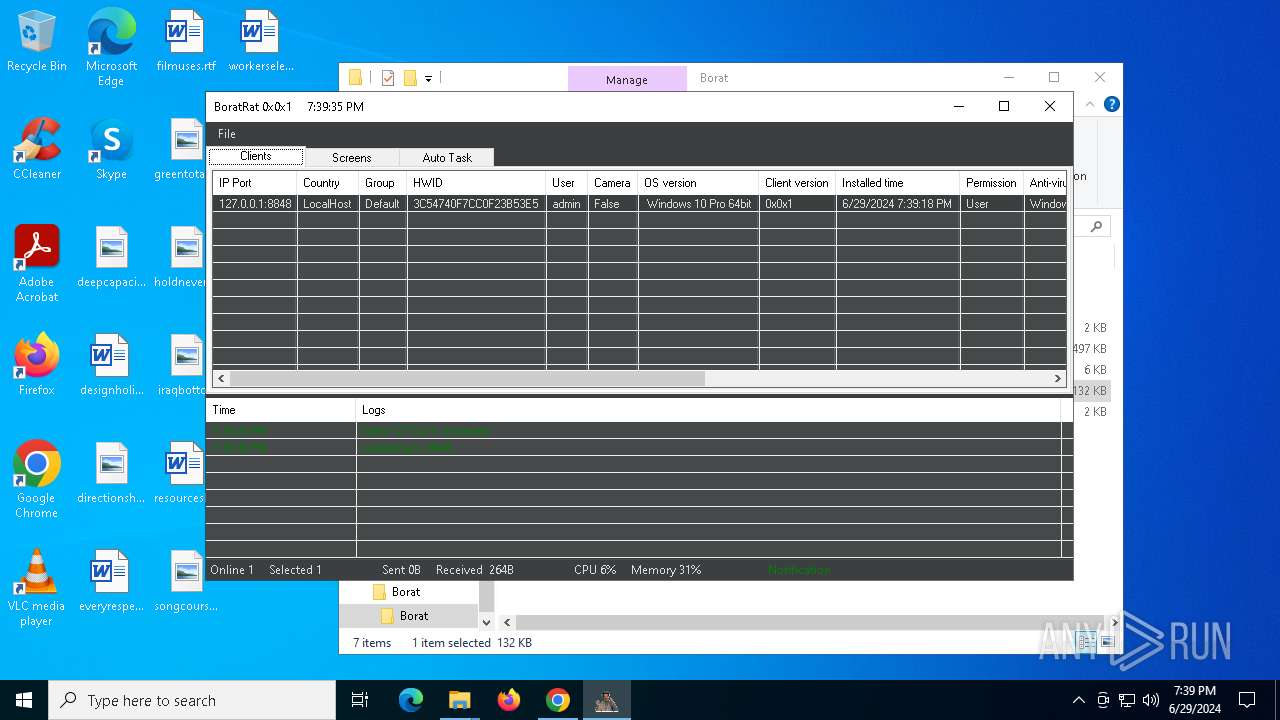Click the Memory 31% status text

666,570
